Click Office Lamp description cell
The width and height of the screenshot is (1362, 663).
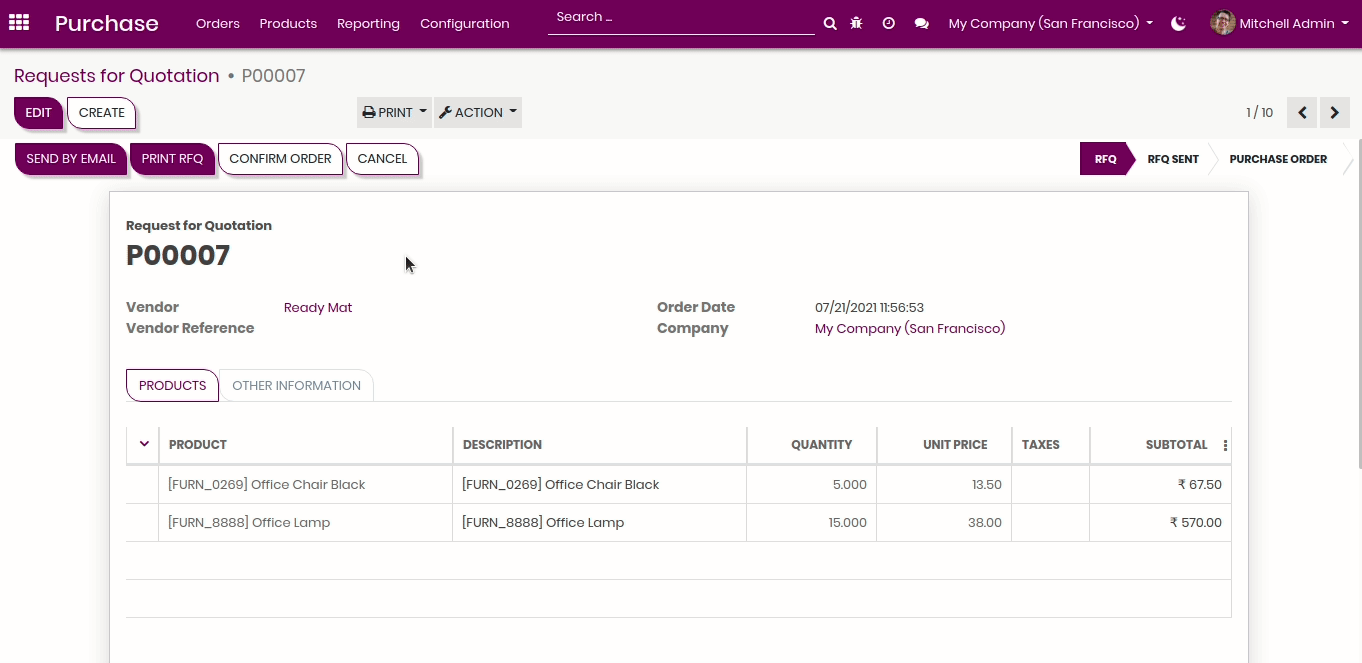pyautogui.click(x=599, y=523)
